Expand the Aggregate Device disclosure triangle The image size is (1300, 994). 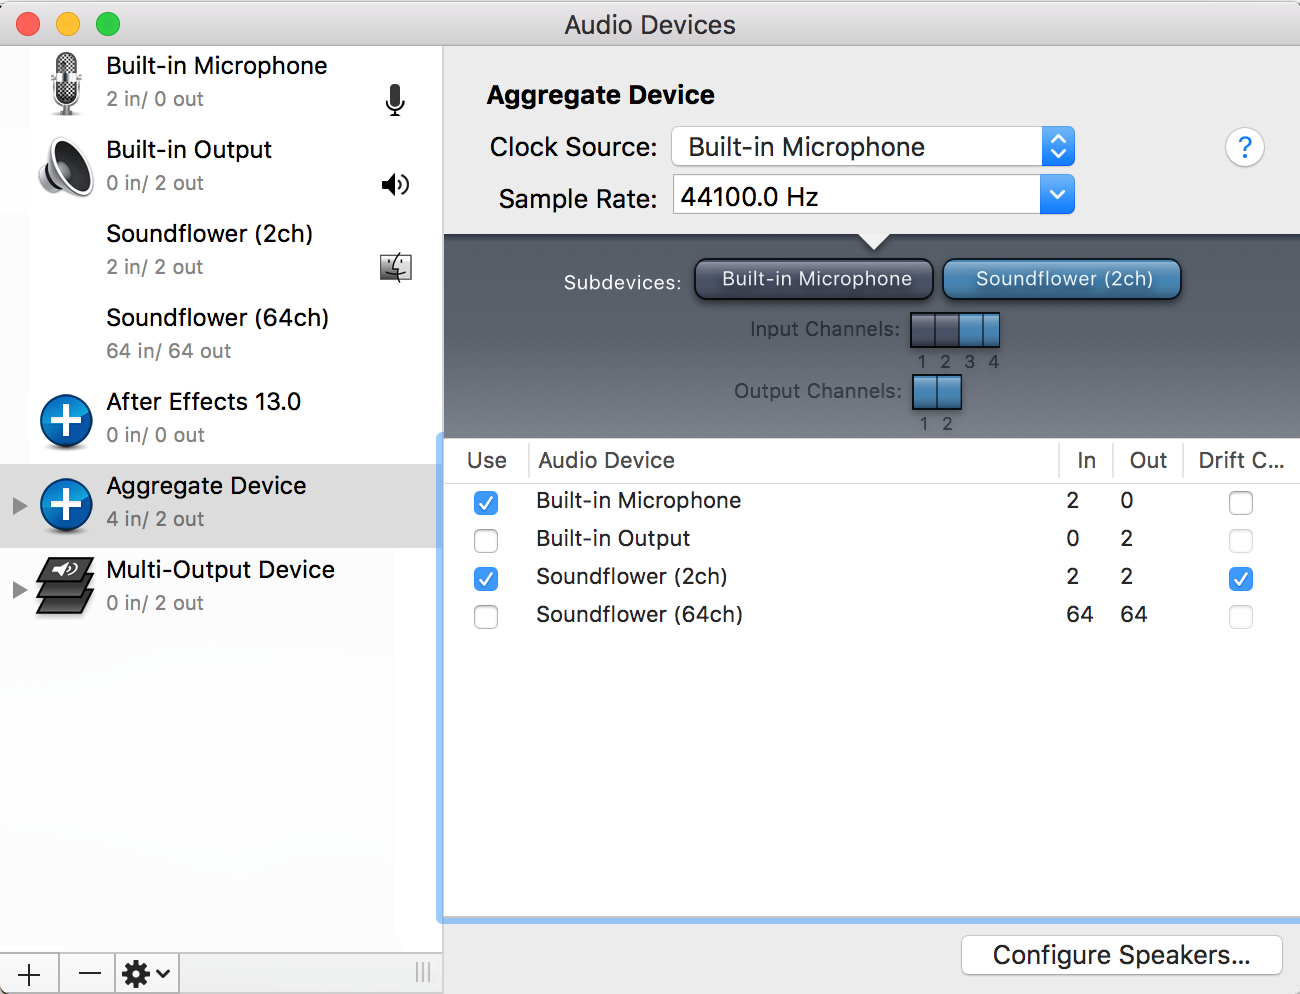click(19, 505)
